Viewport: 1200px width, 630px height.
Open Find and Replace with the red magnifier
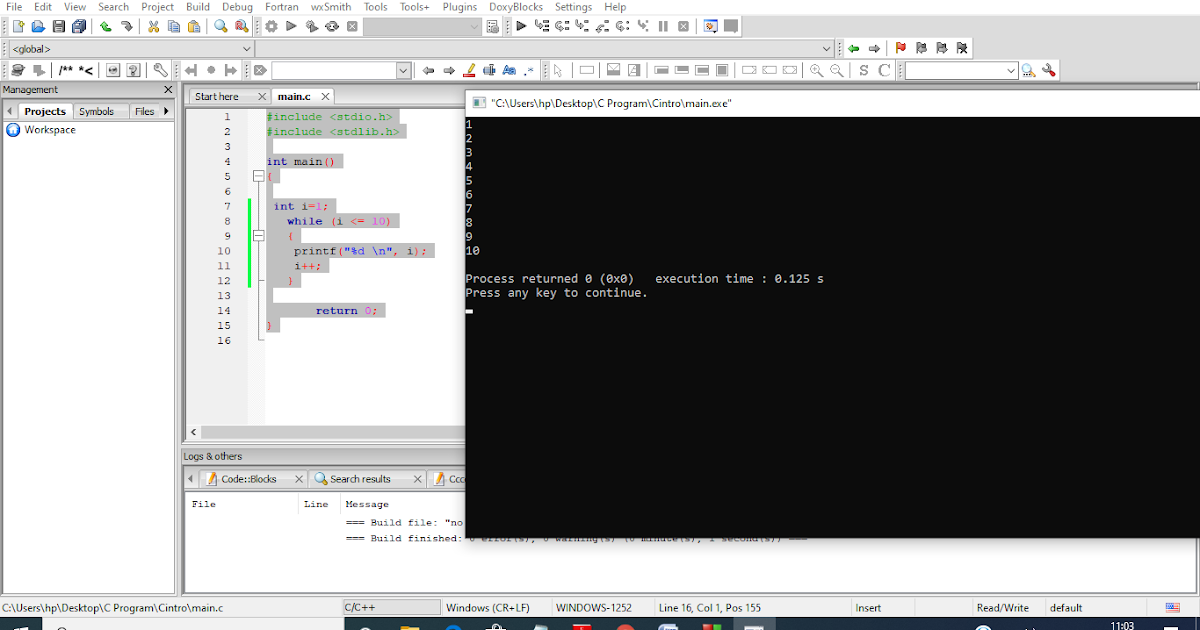coord(243,26)
